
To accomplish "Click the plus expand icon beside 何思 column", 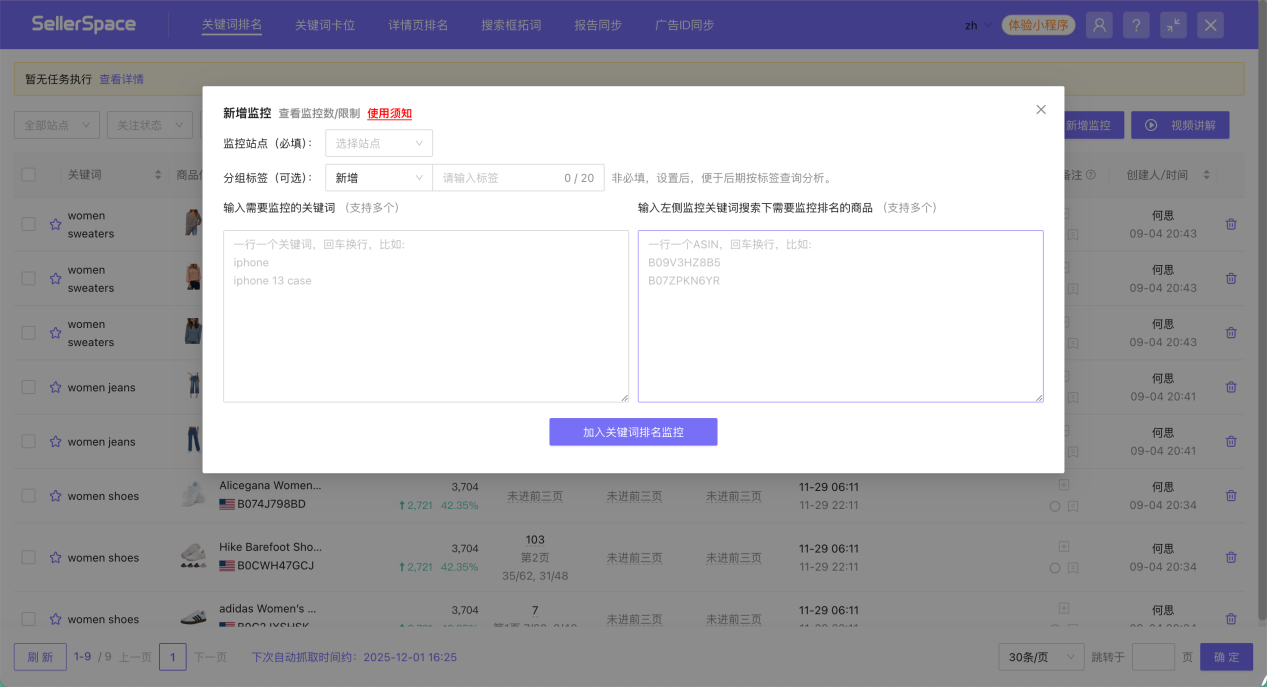I will click(x=1063, y=487).
